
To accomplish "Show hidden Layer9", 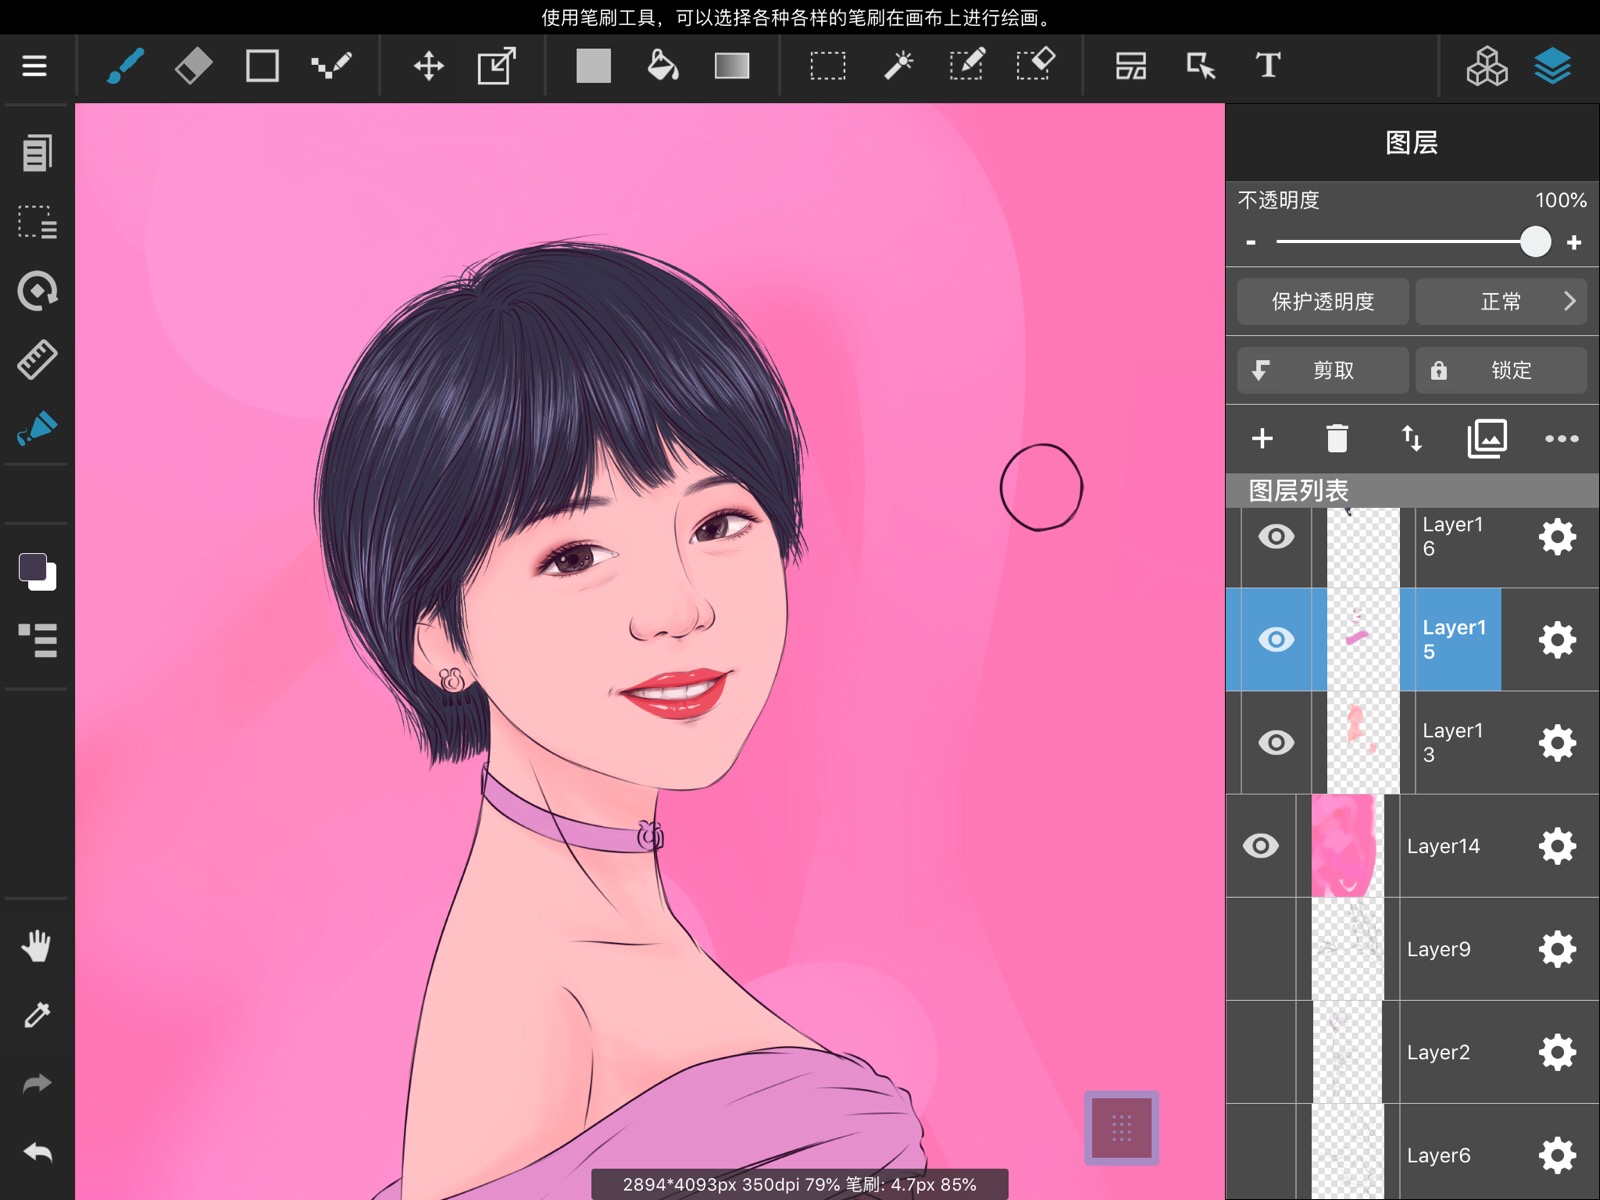I will pyautogui.click(x=1261, y=949).
